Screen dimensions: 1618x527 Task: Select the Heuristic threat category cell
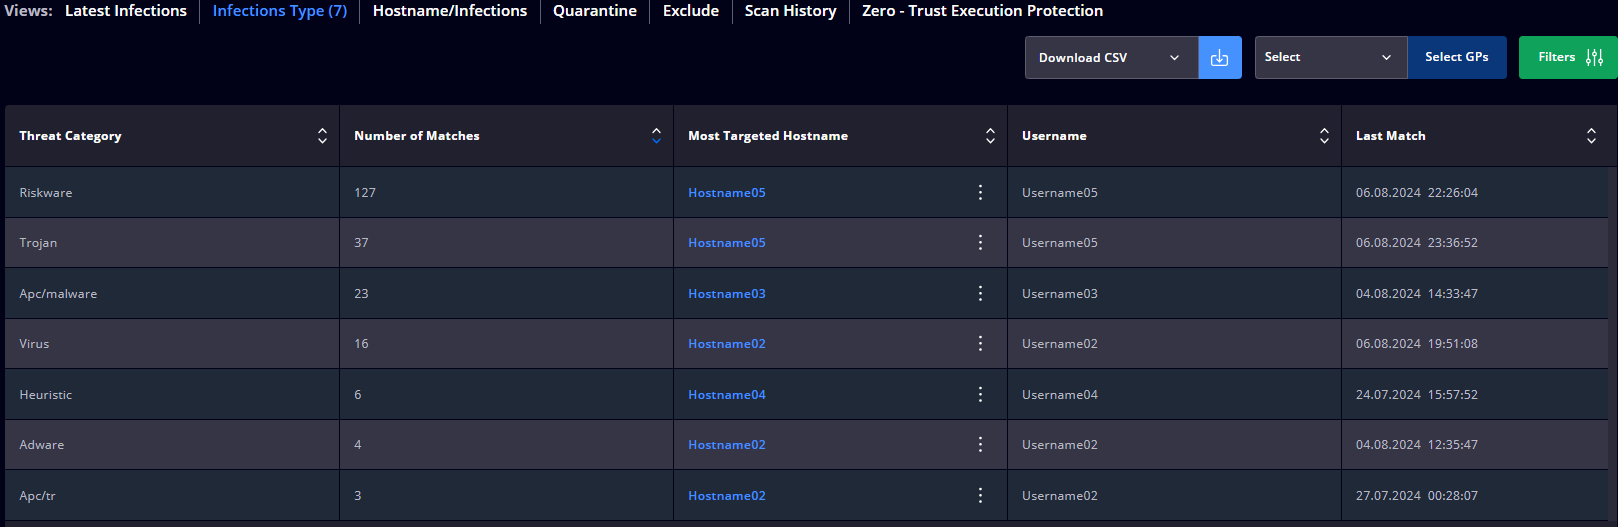tap(172, 394)
